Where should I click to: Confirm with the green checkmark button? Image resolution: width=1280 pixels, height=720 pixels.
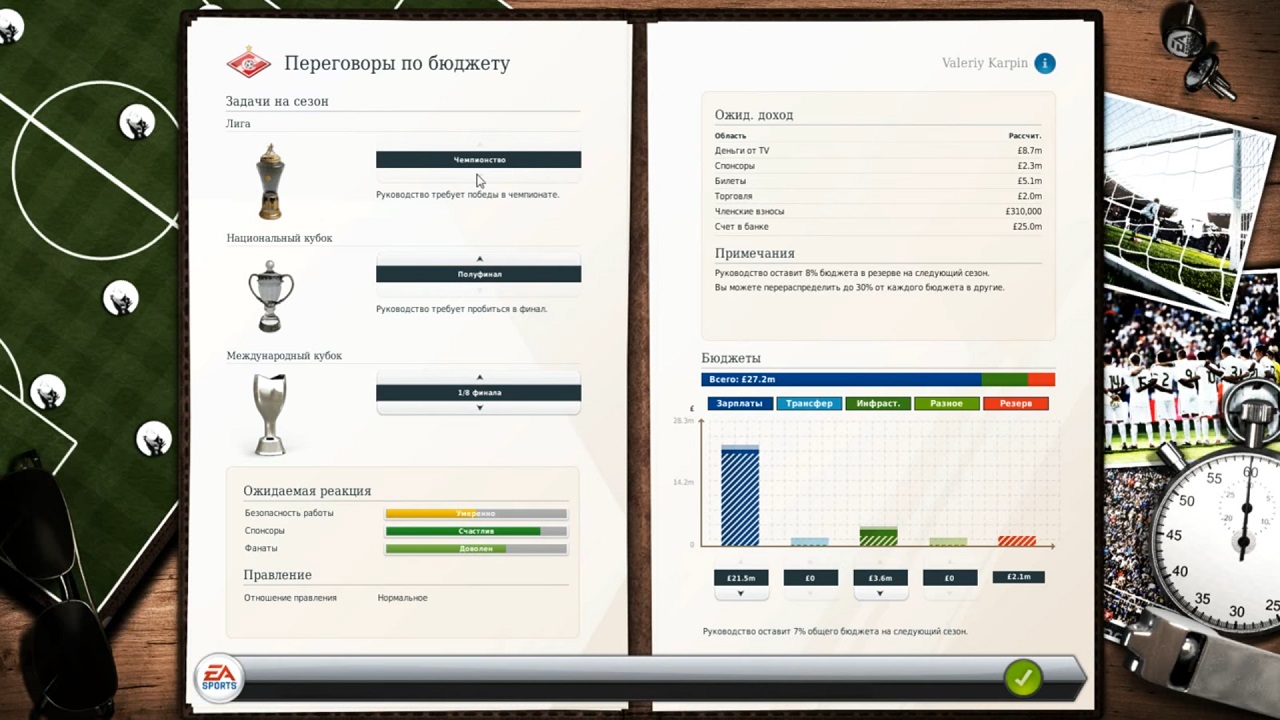point(1022,678)
